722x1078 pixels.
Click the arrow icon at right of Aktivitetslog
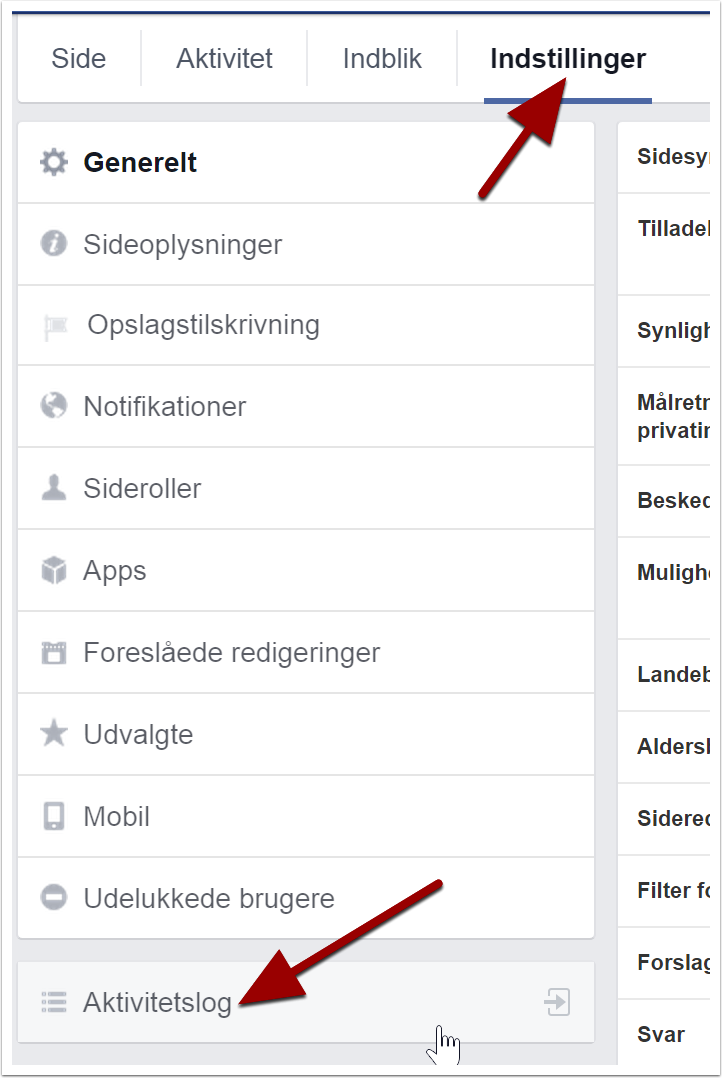(557, 1002)
